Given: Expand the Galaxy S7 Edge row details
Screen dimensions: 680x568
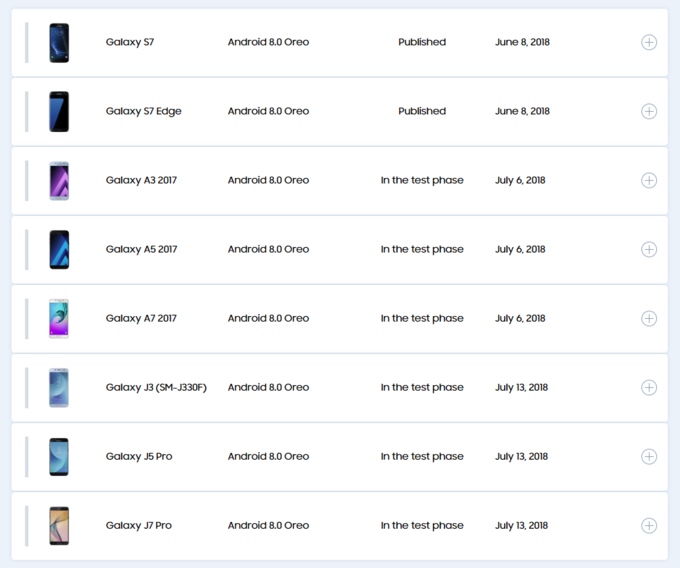Looking at the screenshot, I should pos(649,111).
